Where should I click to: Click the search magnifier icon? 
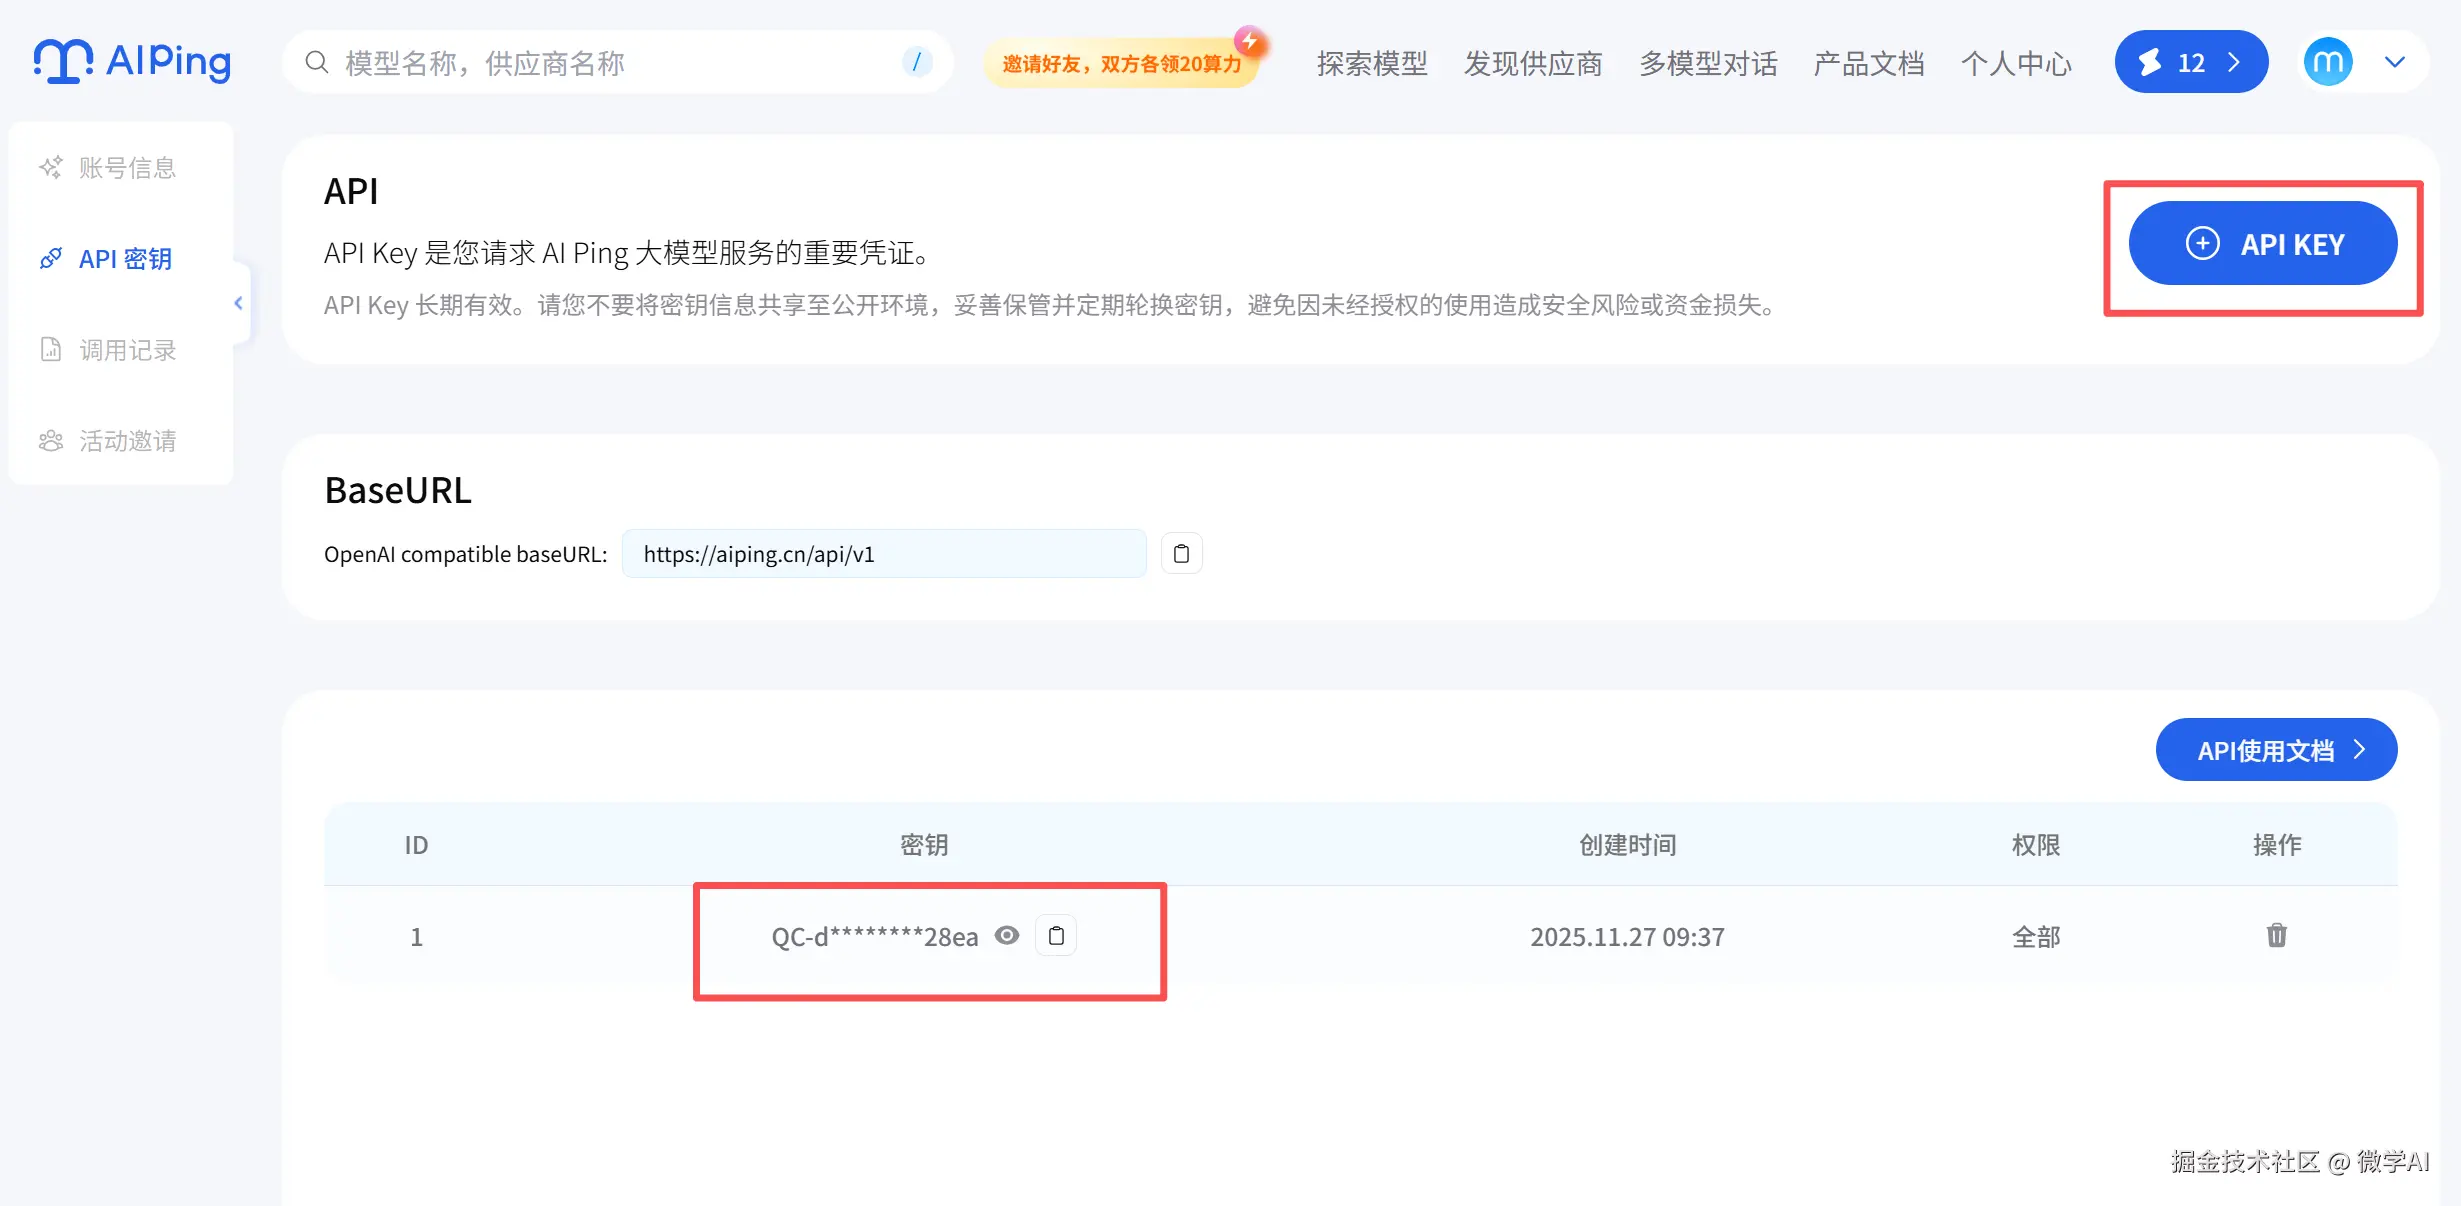(317, 62)
